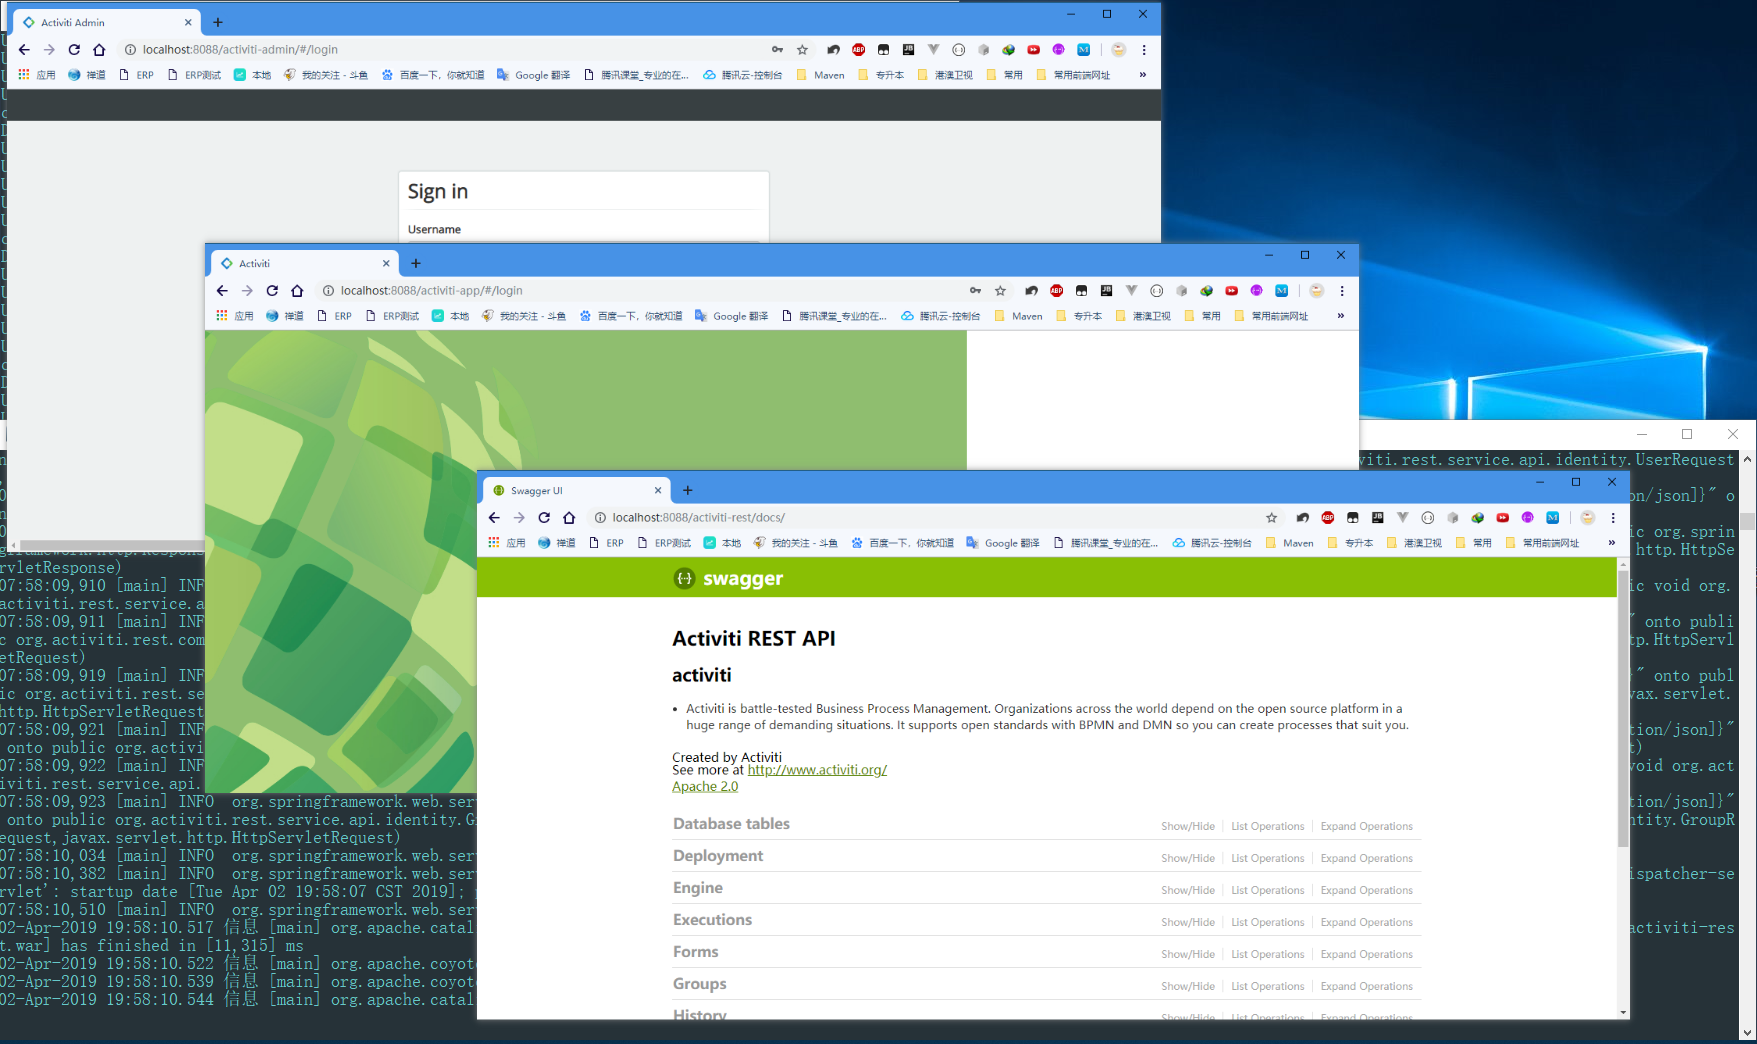Viewport: 1757px width, 1044px height.
Task: Expand Operations for Deployment
Action: click(1367, 858)
